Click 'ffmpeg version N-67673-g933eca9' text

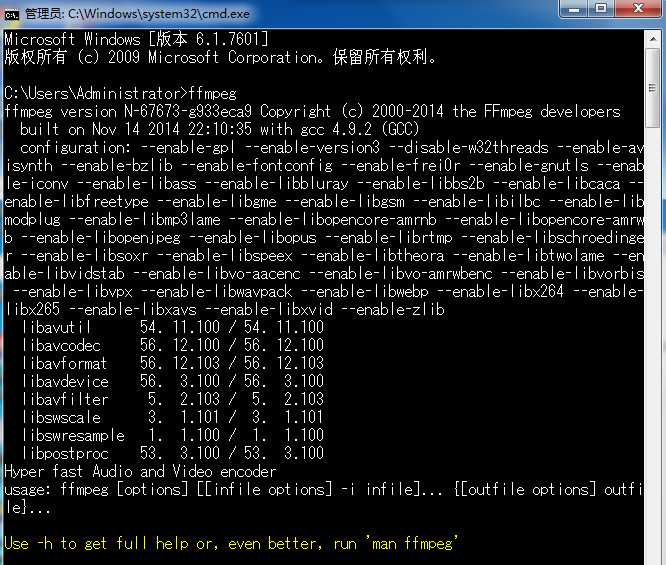point(128,112)
